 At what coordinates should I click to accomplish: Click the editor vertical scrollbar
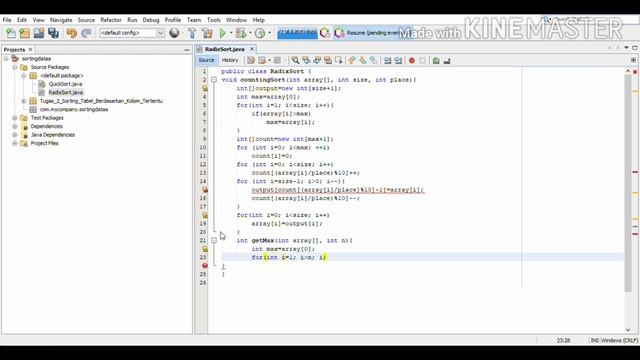click(x=628, y=184)
